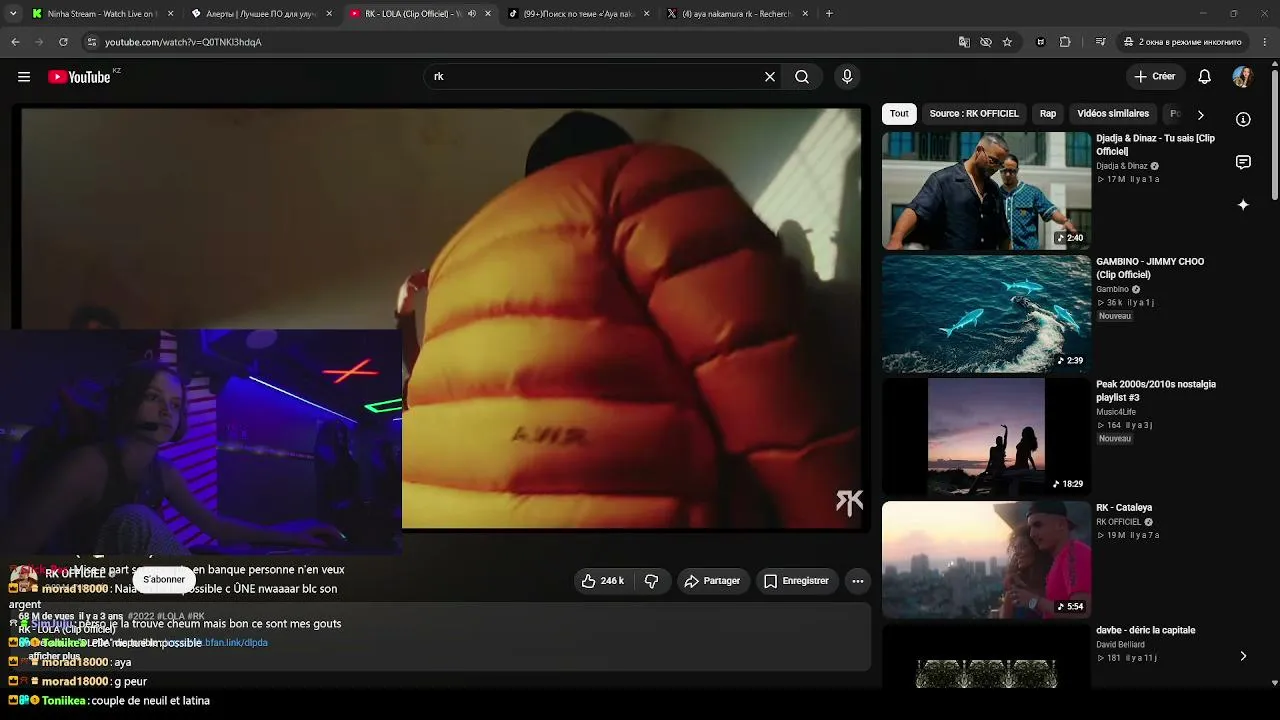Open the tab search dropdown arrow
Viewport: 1280px width, 720px height.
13,14
